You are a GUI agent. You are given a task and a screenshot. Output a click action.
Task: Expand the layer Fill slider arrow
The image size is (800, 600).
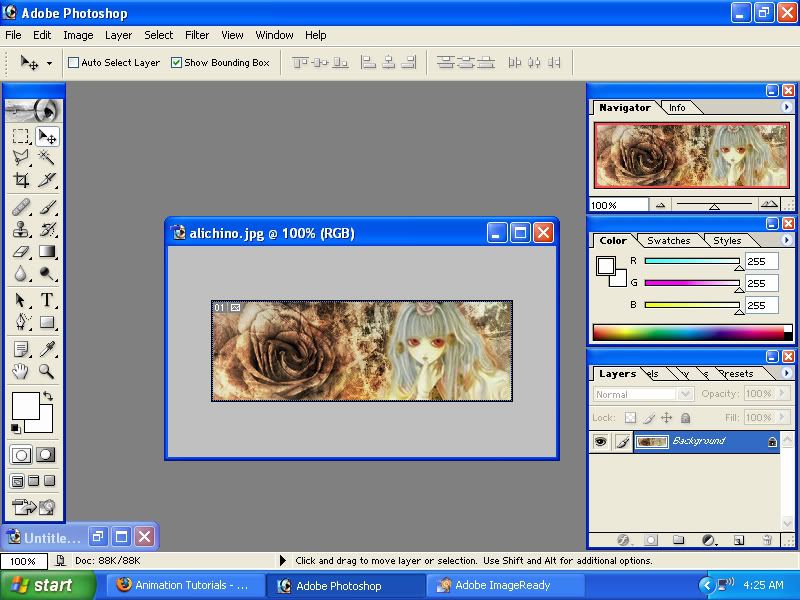tap(782, 417)
